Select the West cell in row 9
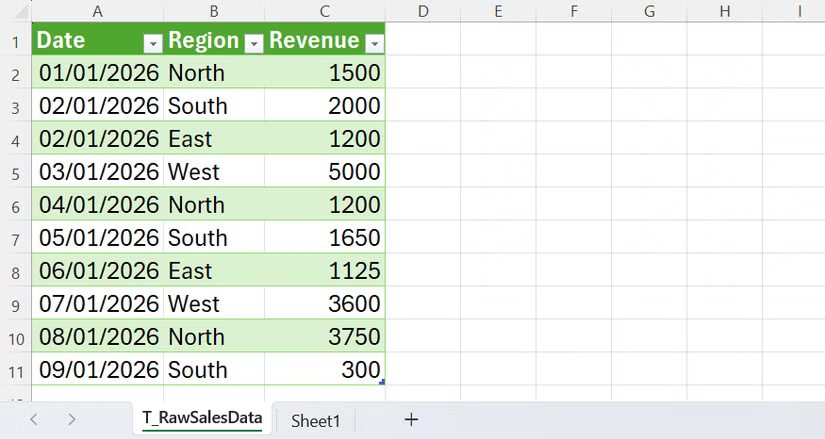Viewport: 825px width, 439px height. 214,303
